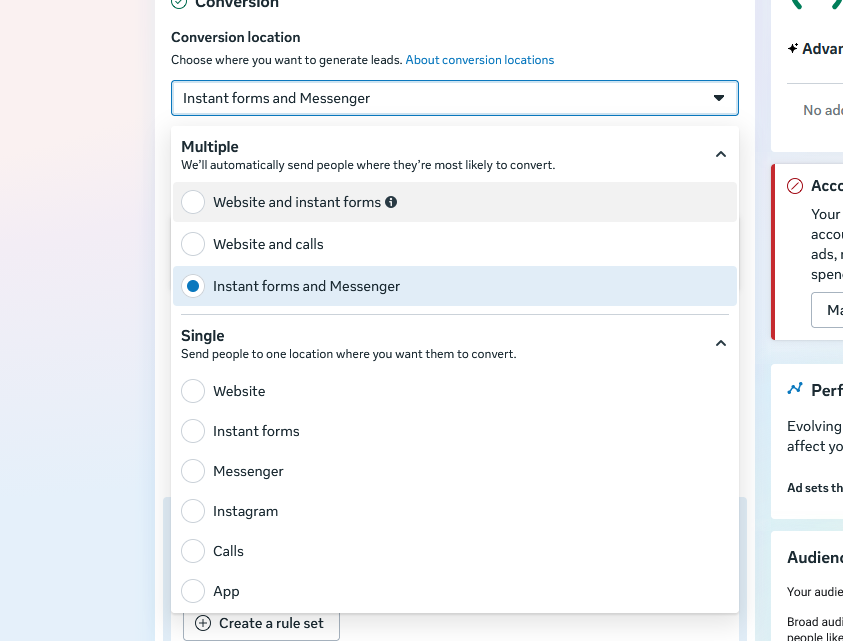This screenshot has width=843, height=641.
Task: Click the green Conversion checkmark icon
Action: tap(179, 4)
